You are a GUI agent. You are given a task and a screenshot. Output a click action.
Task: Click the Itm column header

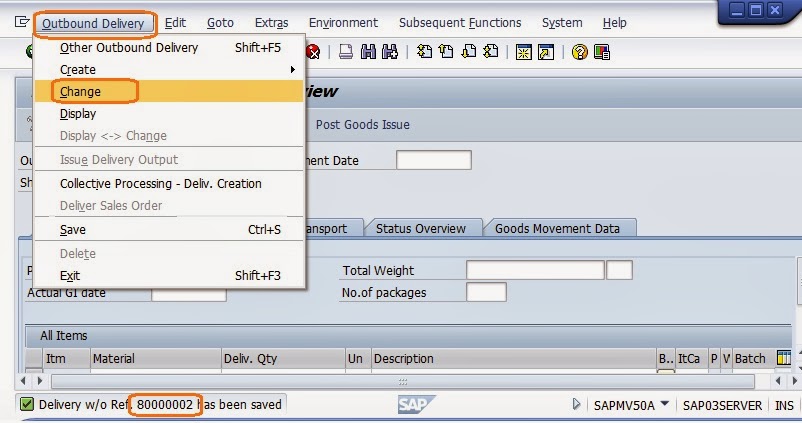click(x=66, y=359)
